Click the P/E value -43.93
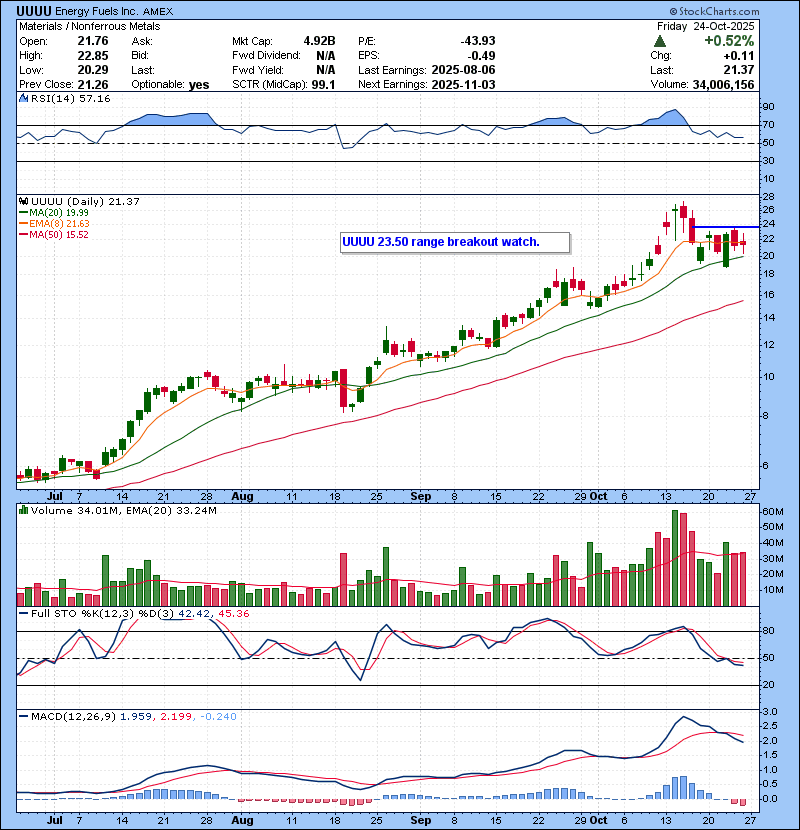This screenshot has height=830, width=800. [478, 41]
